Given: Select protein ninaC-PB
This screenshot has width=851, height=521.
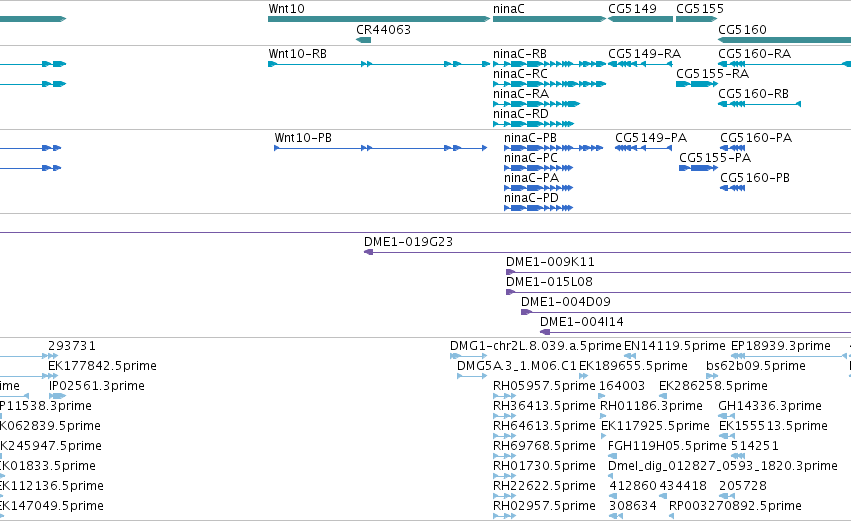Looking at the screenshot, I should (554, 148).
